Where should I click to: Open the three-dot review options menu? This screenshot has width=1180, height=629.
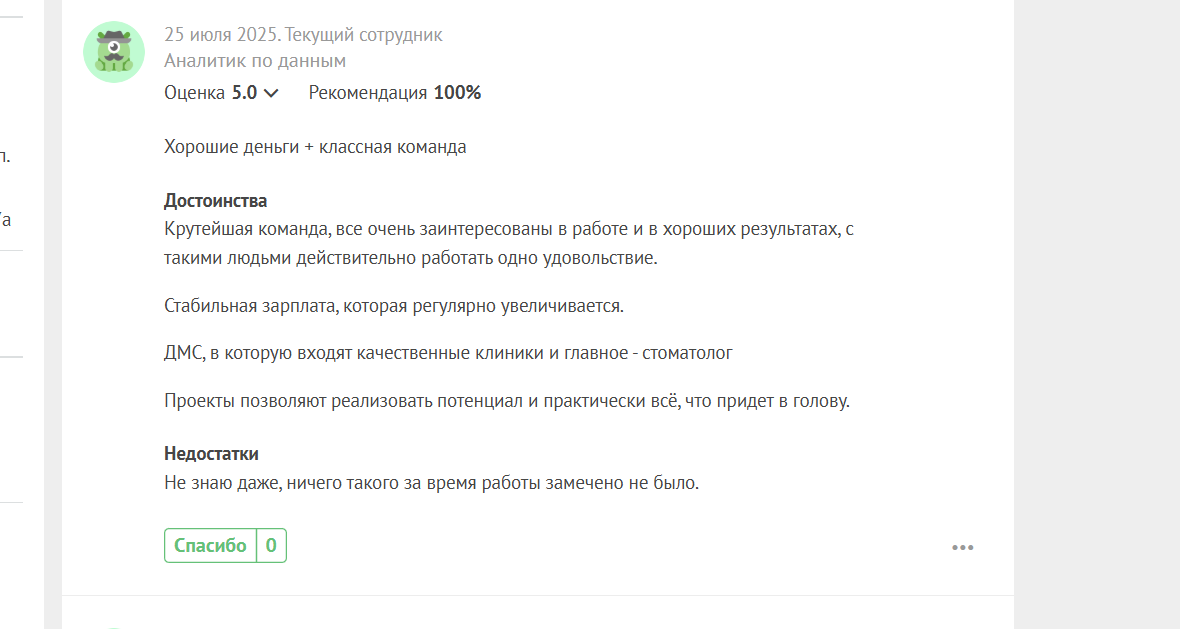(x=963, y=548)
